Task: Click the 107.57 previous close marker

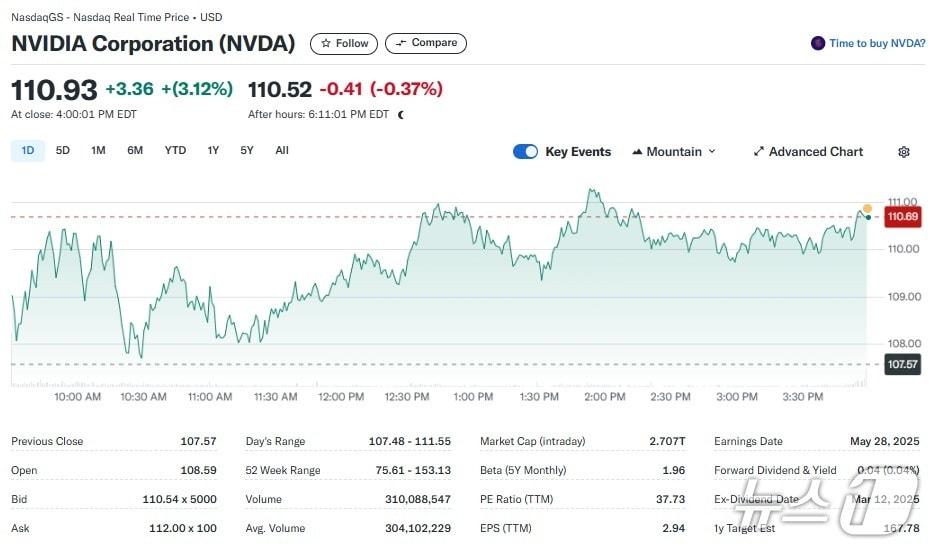Action: [903, 364]
